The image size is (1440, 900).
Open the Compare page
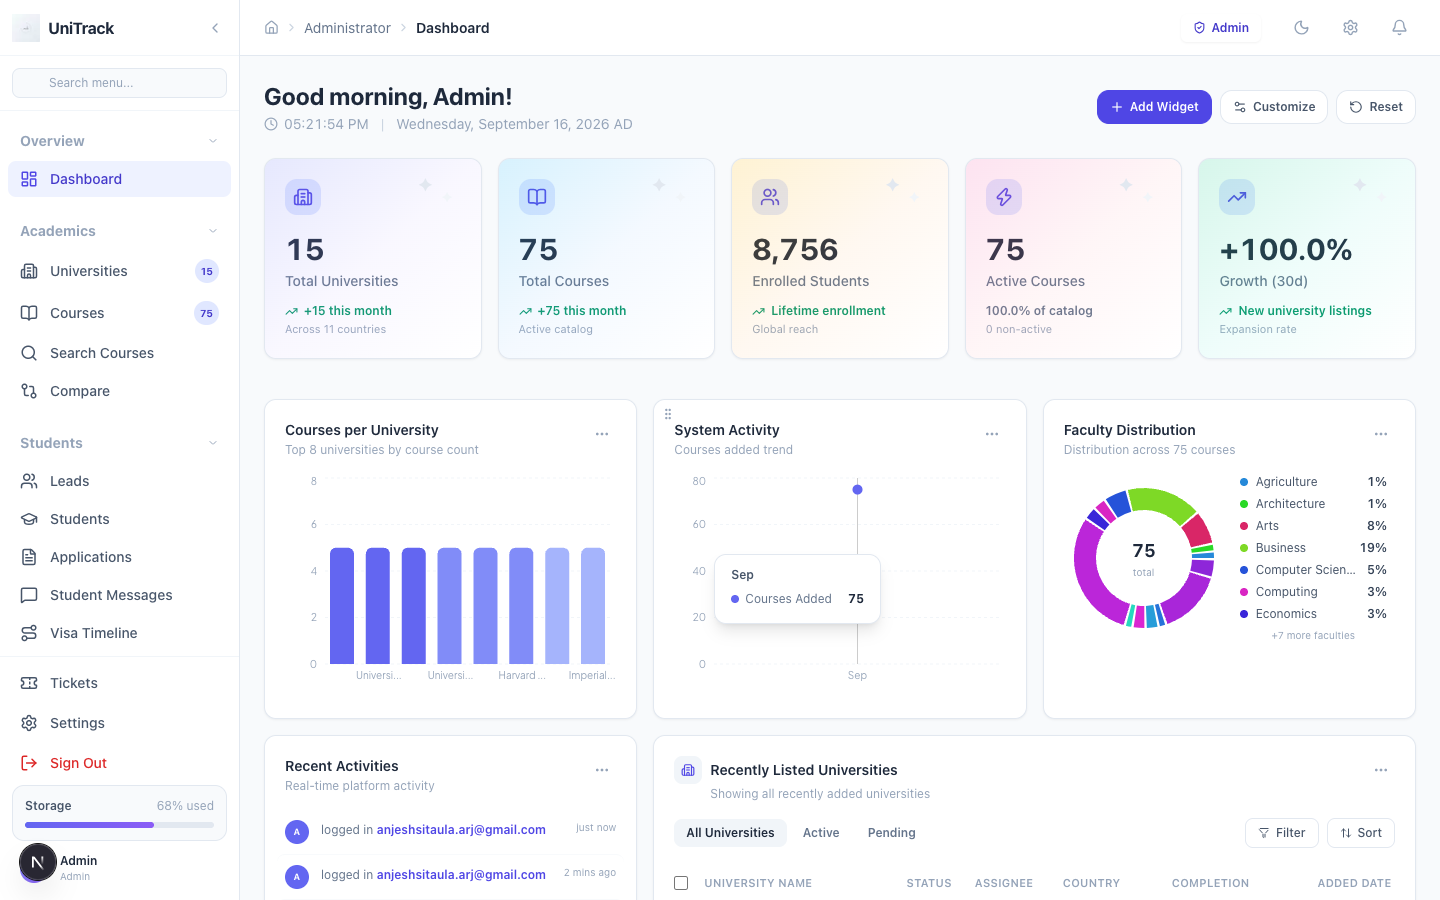click(119, 391)
